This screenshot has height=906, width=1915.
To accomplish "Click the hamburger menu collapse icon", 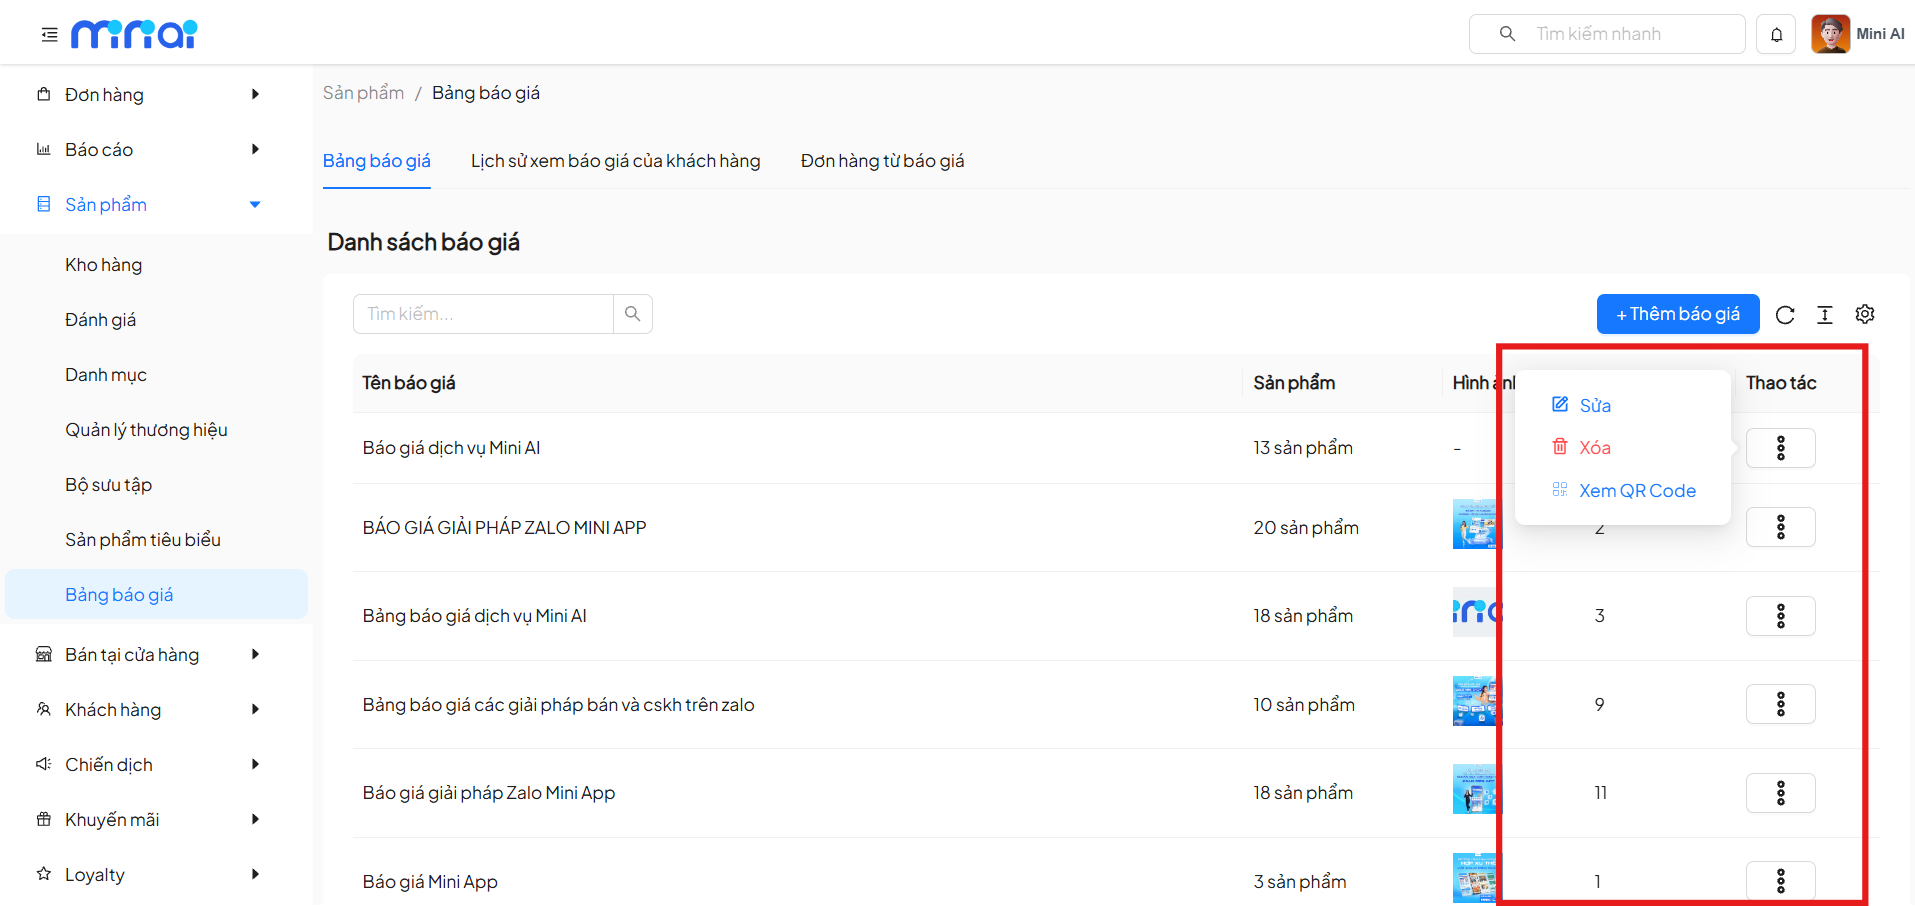I will (49, 35).
